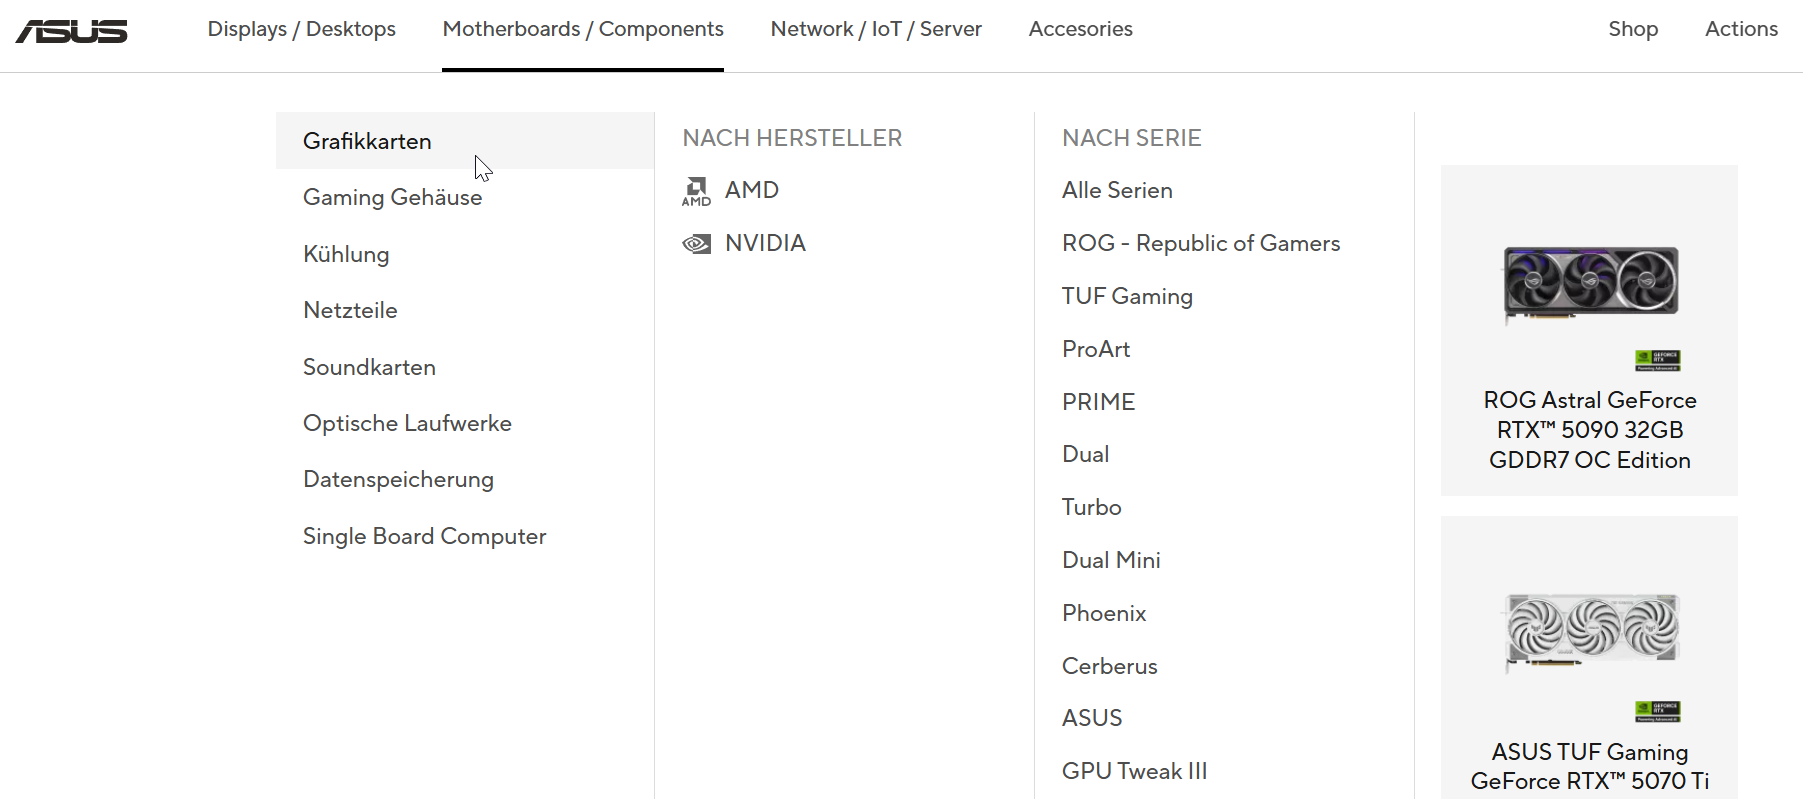
Task: Select ROG - Republic of Gamers series
Action: [x=1201, y=243]
